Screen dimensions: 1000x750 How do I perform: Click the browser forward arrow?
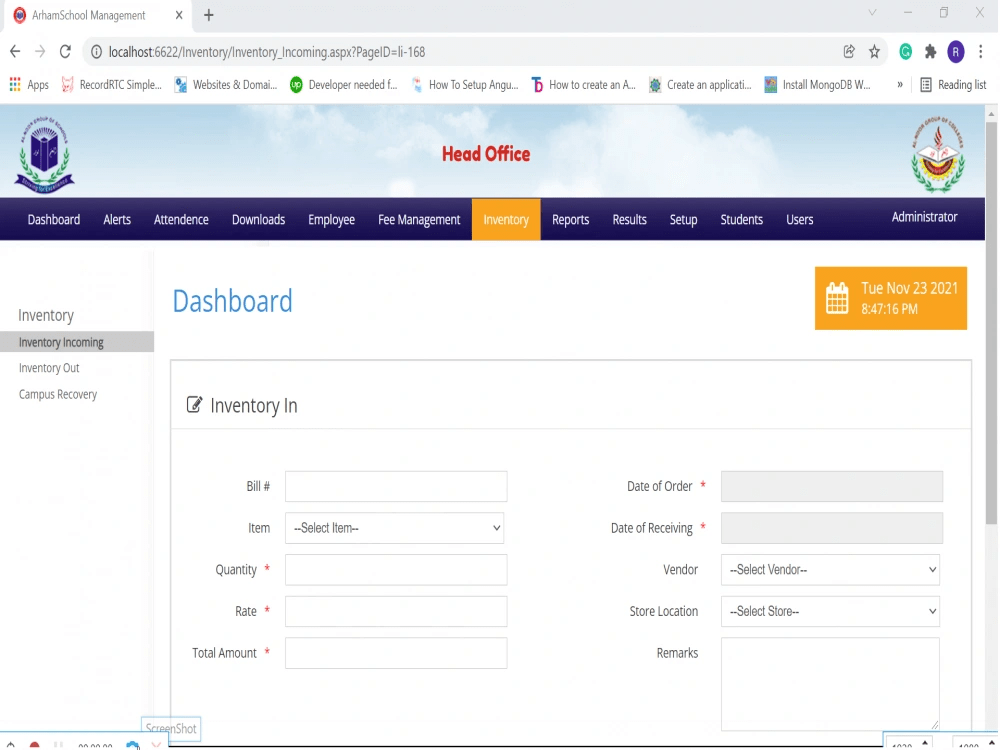pos(40,52)
